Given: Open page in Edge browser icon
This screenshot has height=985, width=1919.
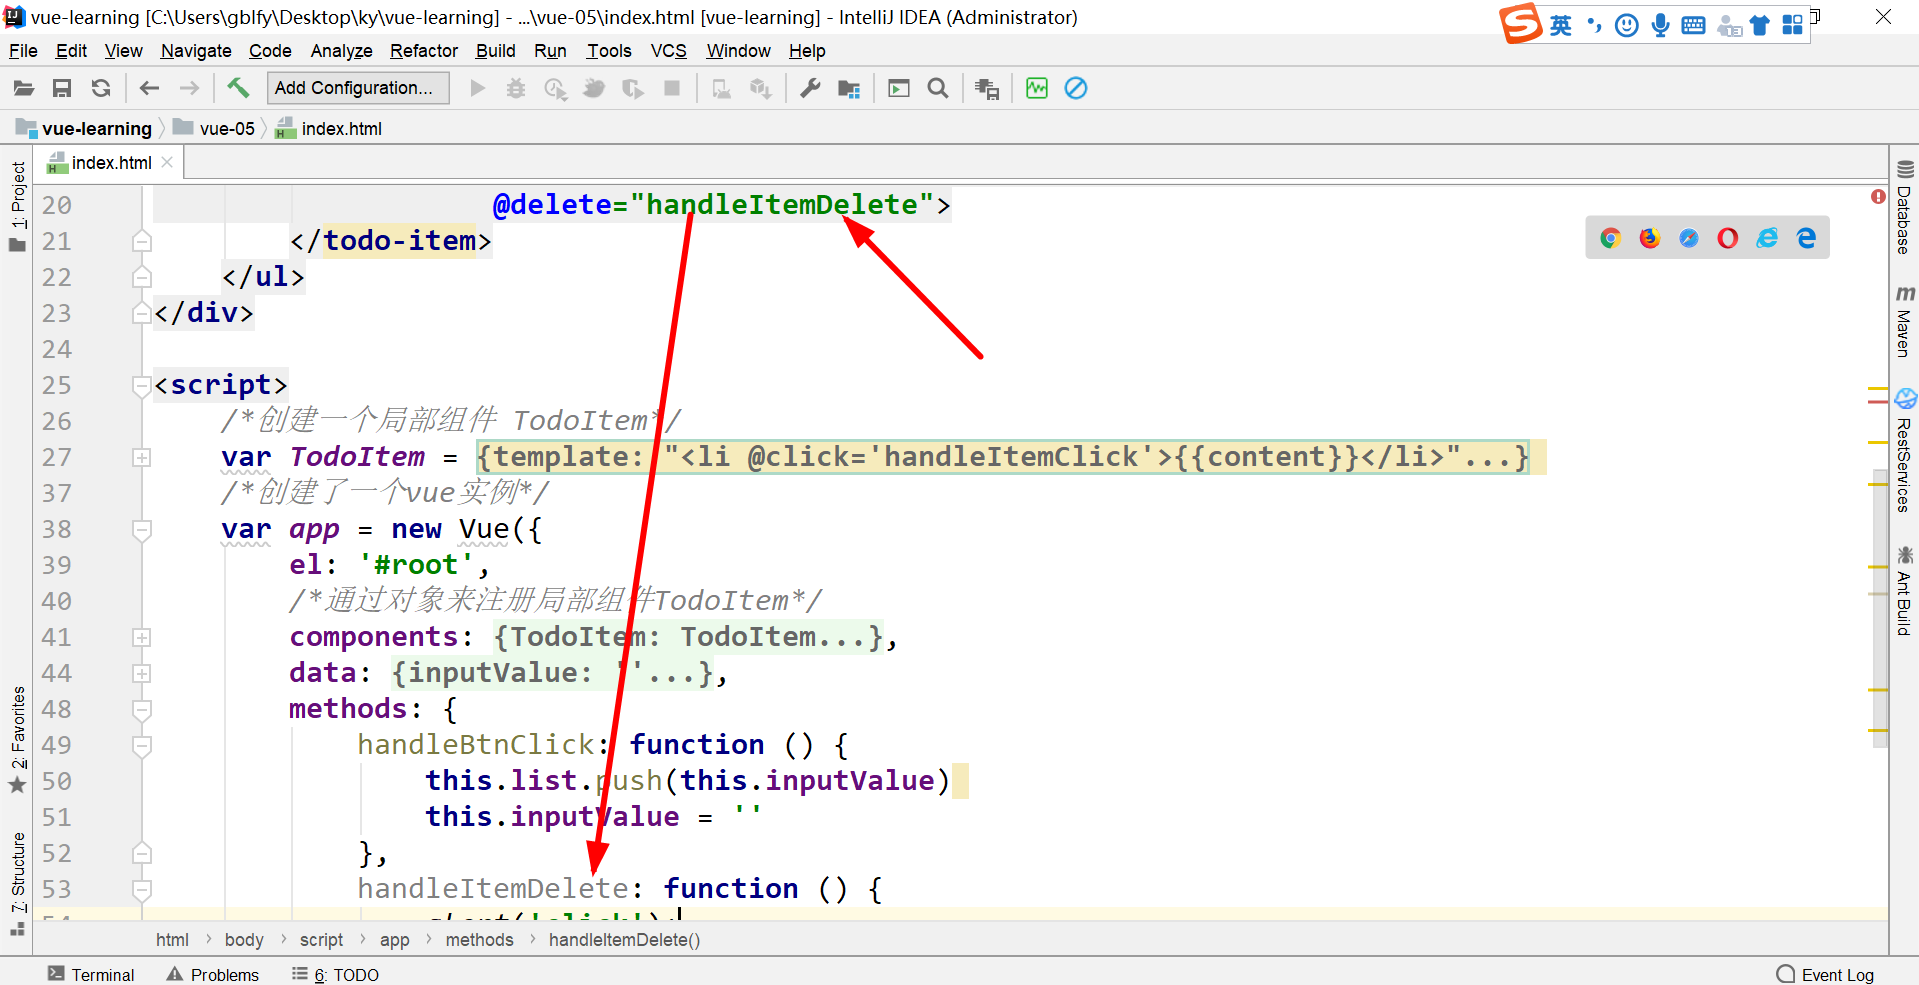Looking at the screenshot, I should [x=1806, y=238].
